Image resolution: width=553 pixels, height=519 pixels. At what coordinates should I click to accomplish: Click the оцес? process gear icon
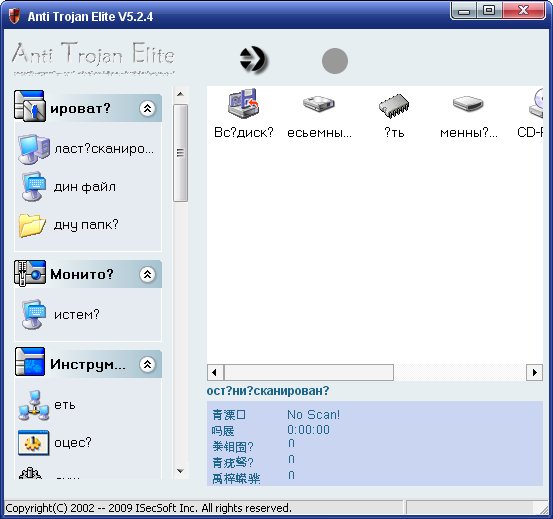pyautogui.click(x=34, y=442)
